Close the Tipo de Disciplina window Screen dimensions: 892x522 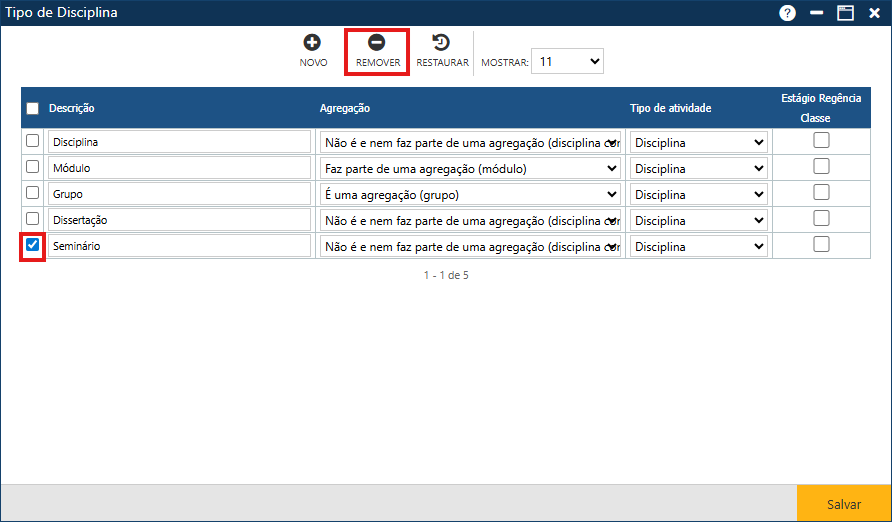pyautogui.click(x=874, y=13)
